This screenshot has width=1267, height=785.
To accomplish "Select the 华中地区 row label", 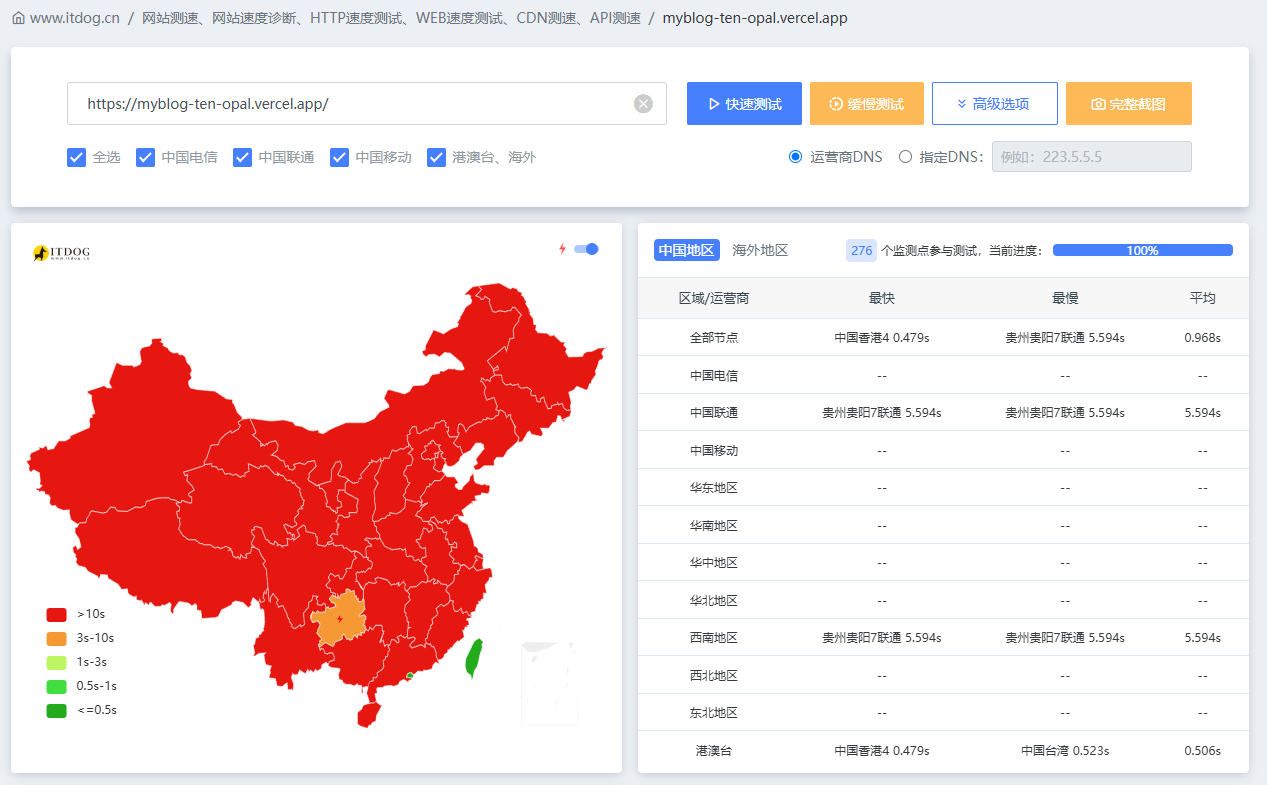I will point(714,563).
